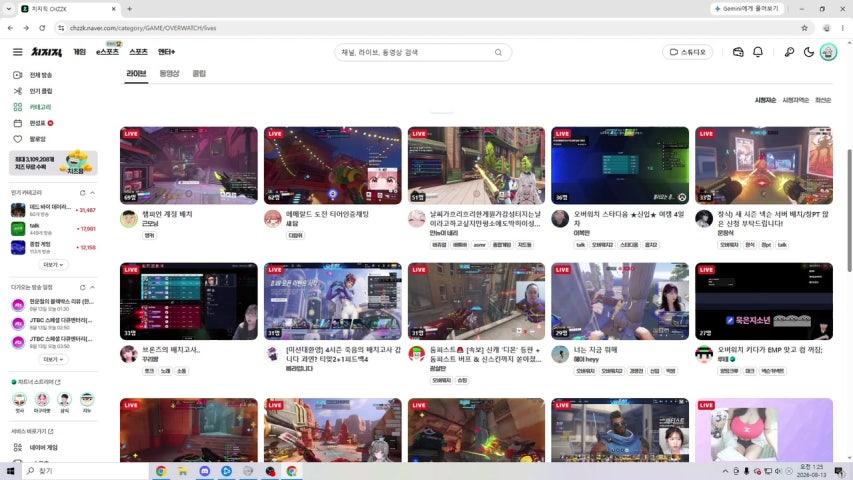This screenshot has width=853, height=480.
Task: Open Discord from the taskbar
Action: coord(205,471)
